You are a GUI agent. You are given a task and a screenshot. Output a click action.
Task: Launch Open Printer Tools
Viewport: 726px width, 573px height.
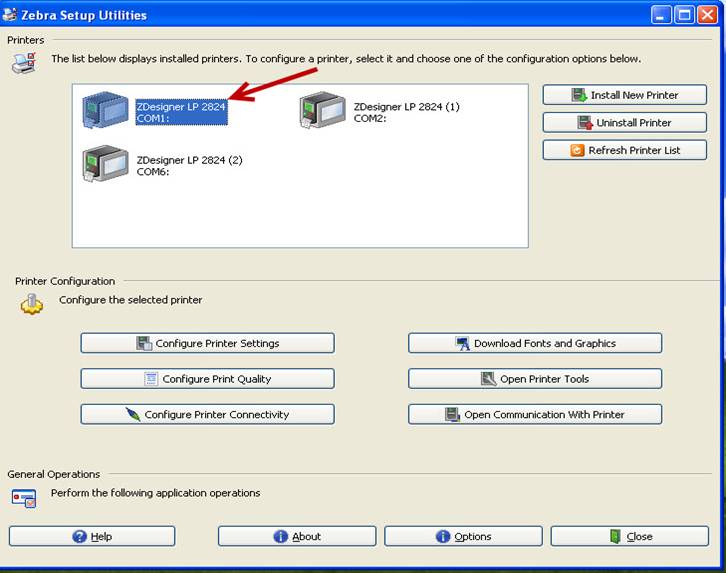click(535, 379)
